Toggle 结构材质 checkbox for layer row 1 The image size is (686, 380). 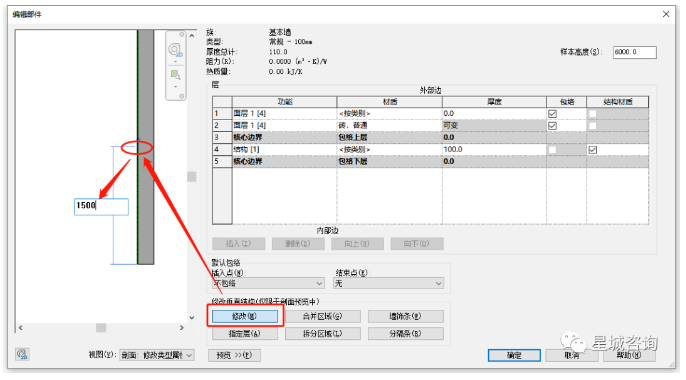592,114
